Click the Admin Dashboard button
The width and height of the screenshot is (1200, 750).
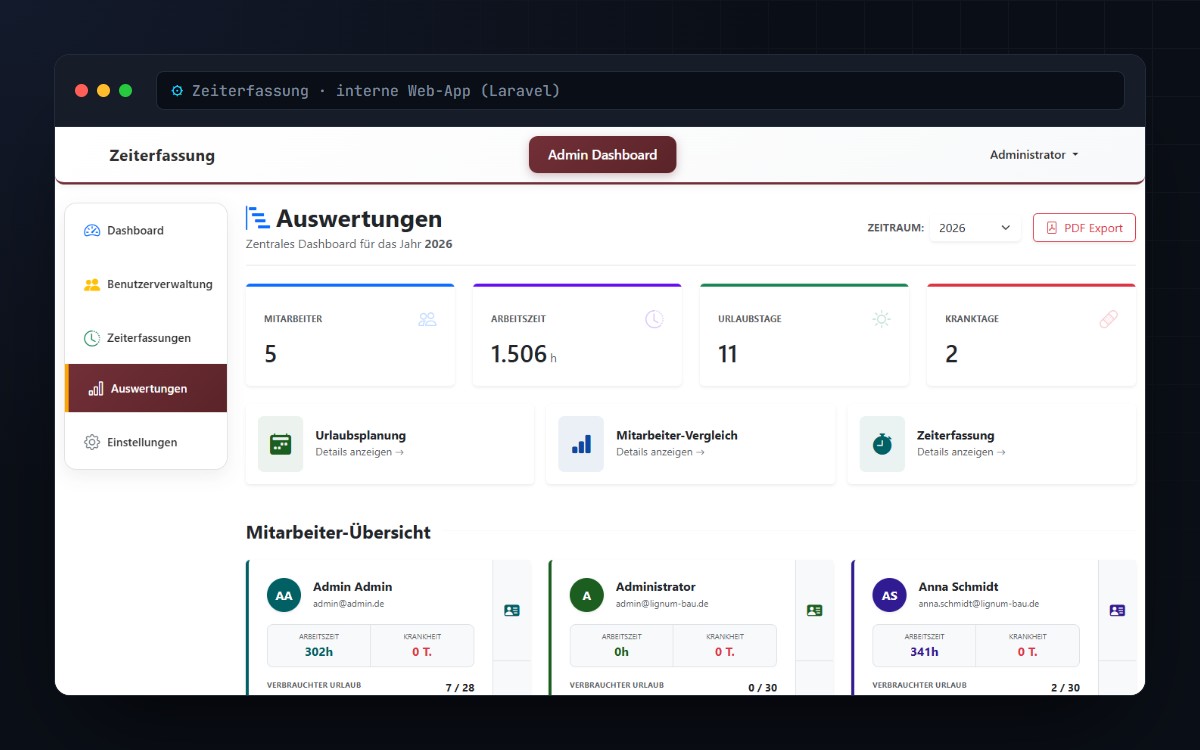coord(602,155)
